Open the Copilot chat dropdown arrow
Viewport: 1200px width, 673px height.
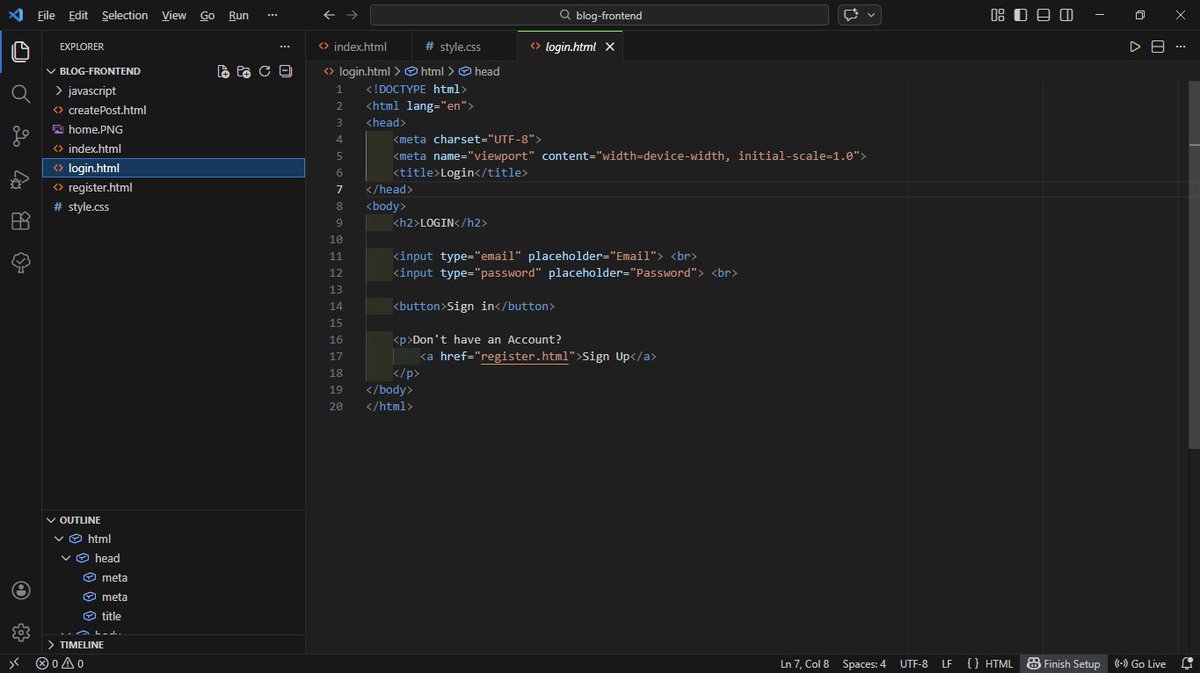(x=872, y=15)
